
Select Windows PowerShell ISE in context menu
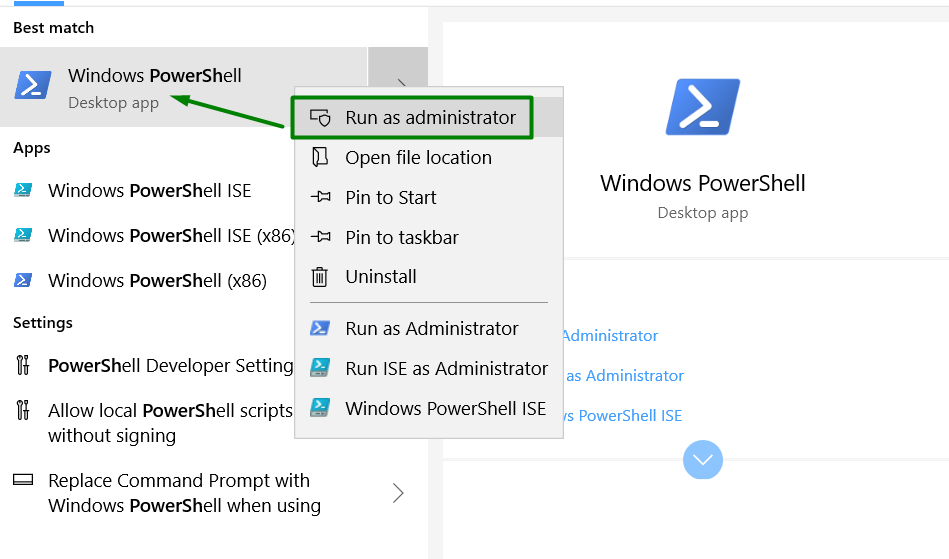429,408
